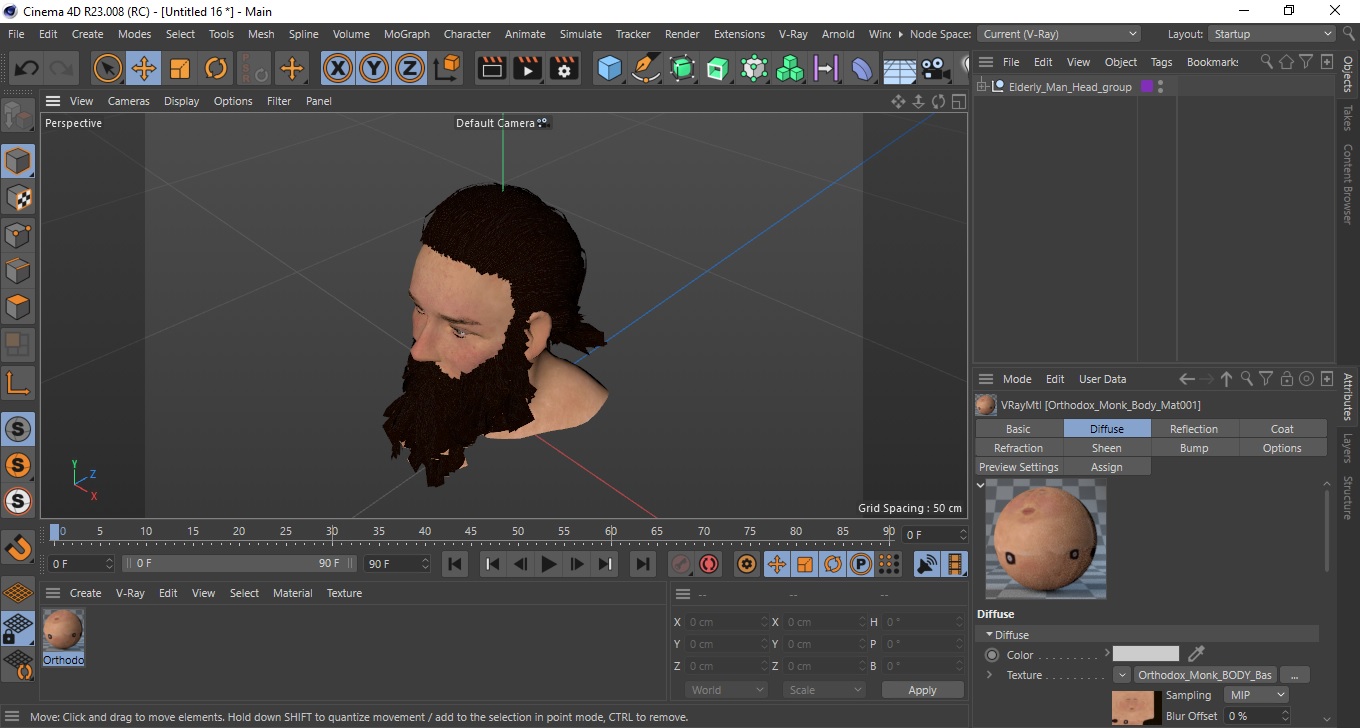Image resolution: width=1360 pixels, height=728 pixels.
Task: Add a Camera object
Action: click(x=935, y=69)
